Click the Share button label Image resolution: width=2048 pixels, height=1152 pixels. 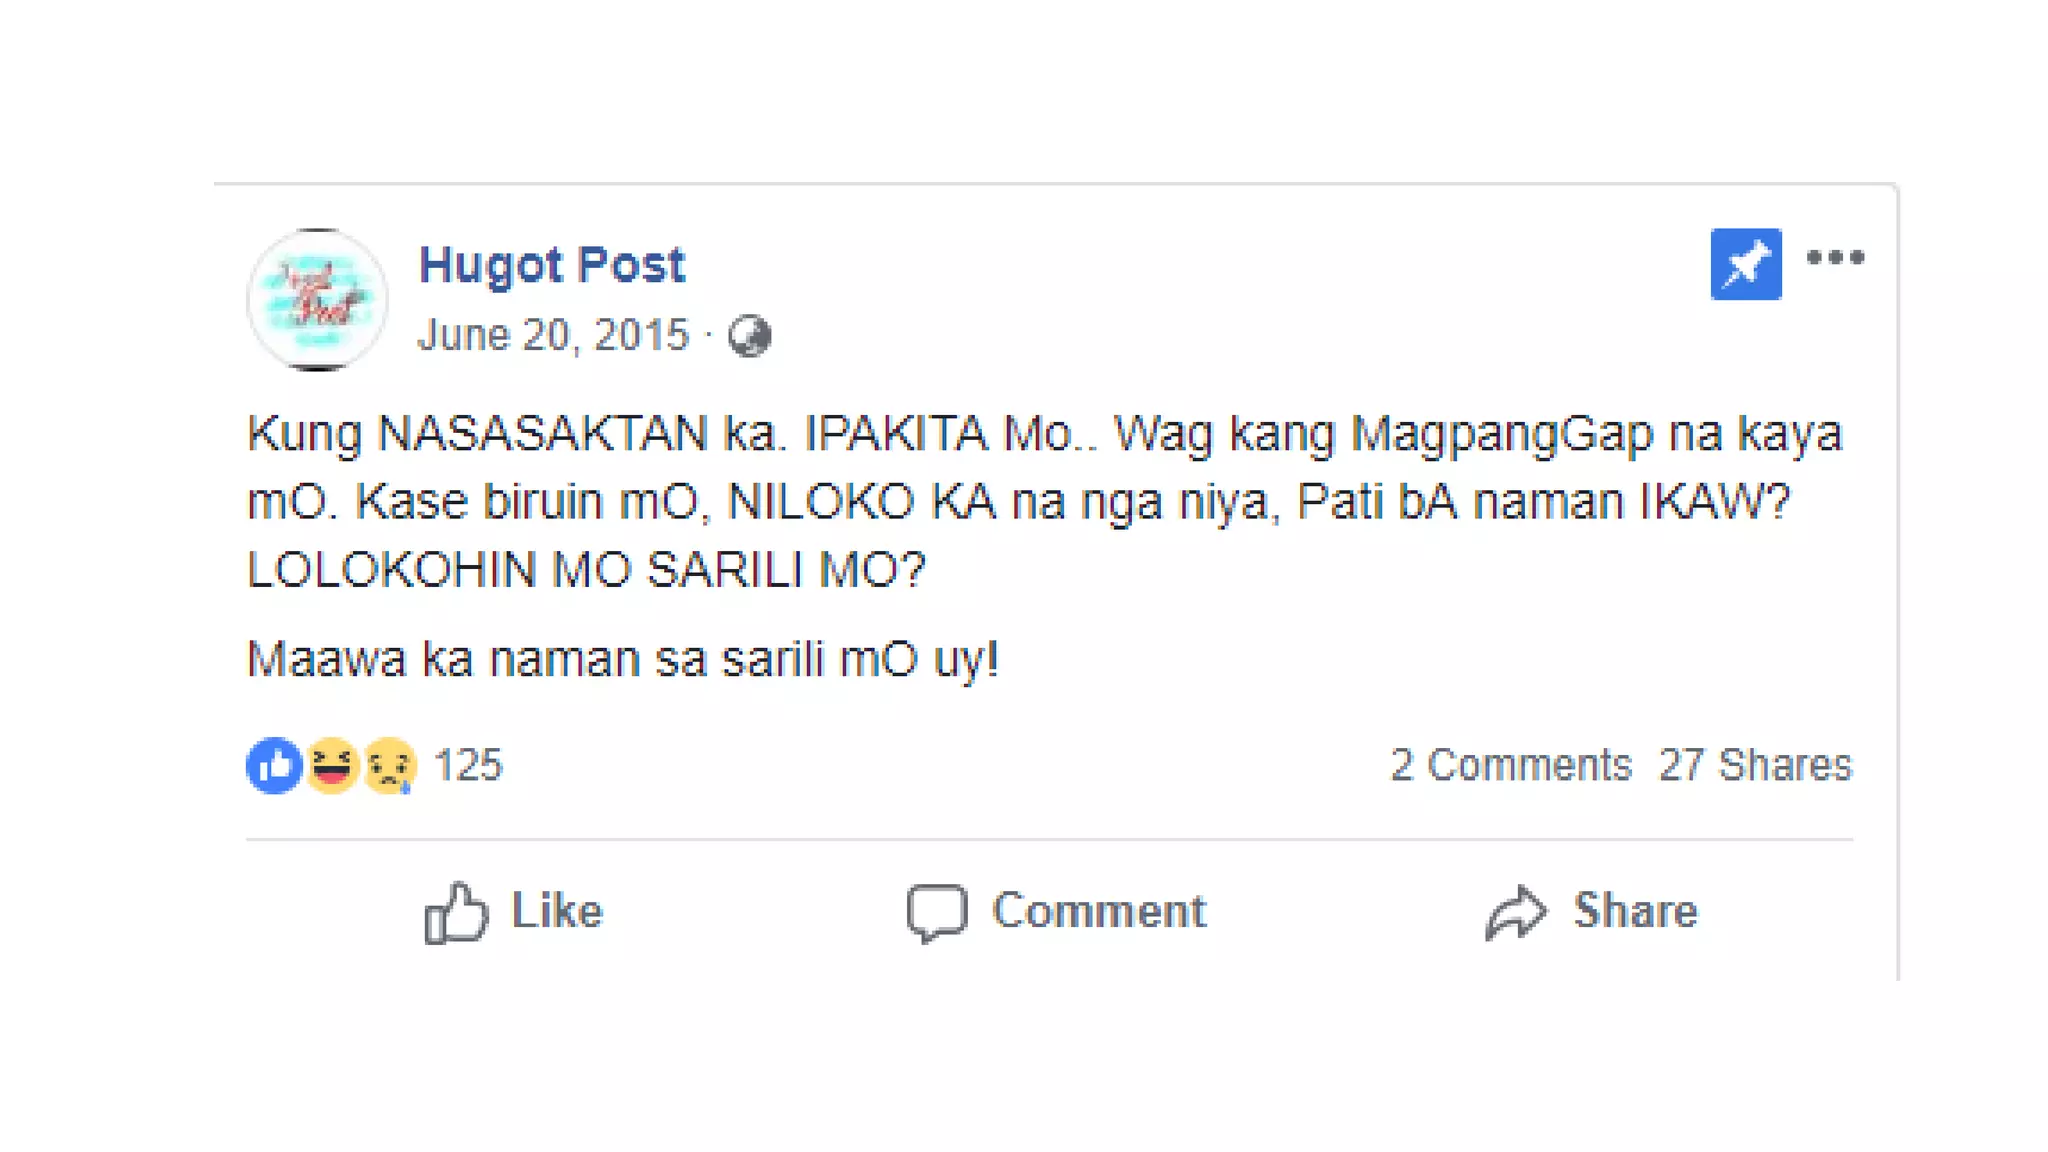(1636, 910)
